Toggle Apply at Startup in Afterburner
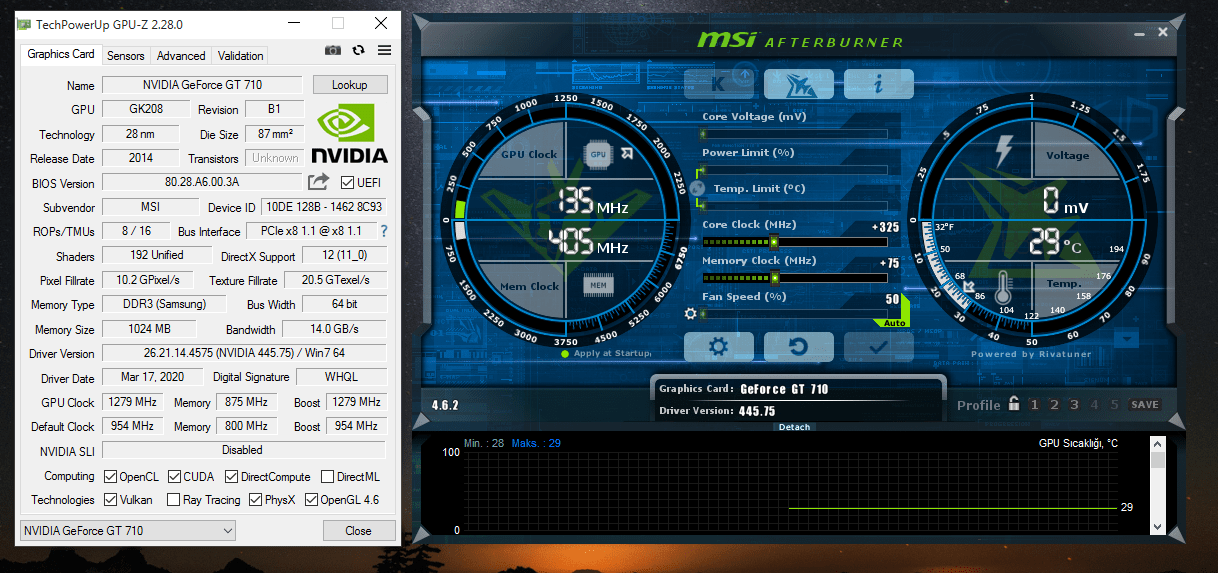This screenshot has height=573, width=1218. tap(565, 353)
